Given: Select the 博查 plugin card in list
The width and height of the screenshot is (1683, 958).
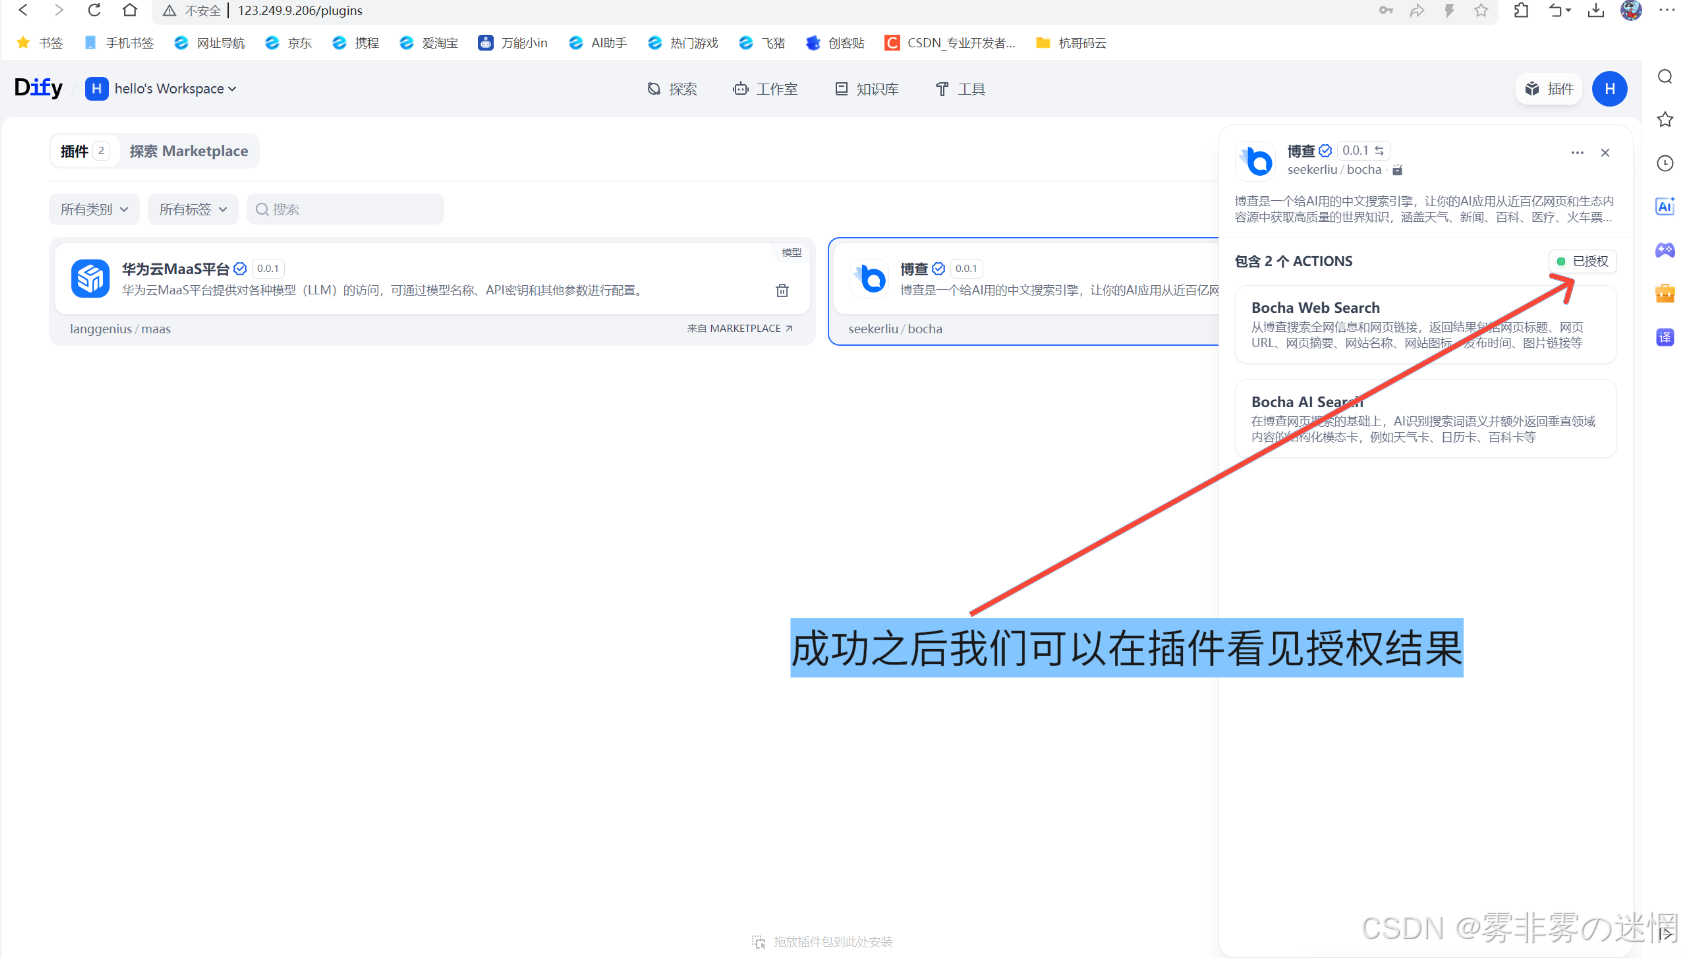Looking at the screenshot, I should pyautogui.click(x=1024, y=291).
